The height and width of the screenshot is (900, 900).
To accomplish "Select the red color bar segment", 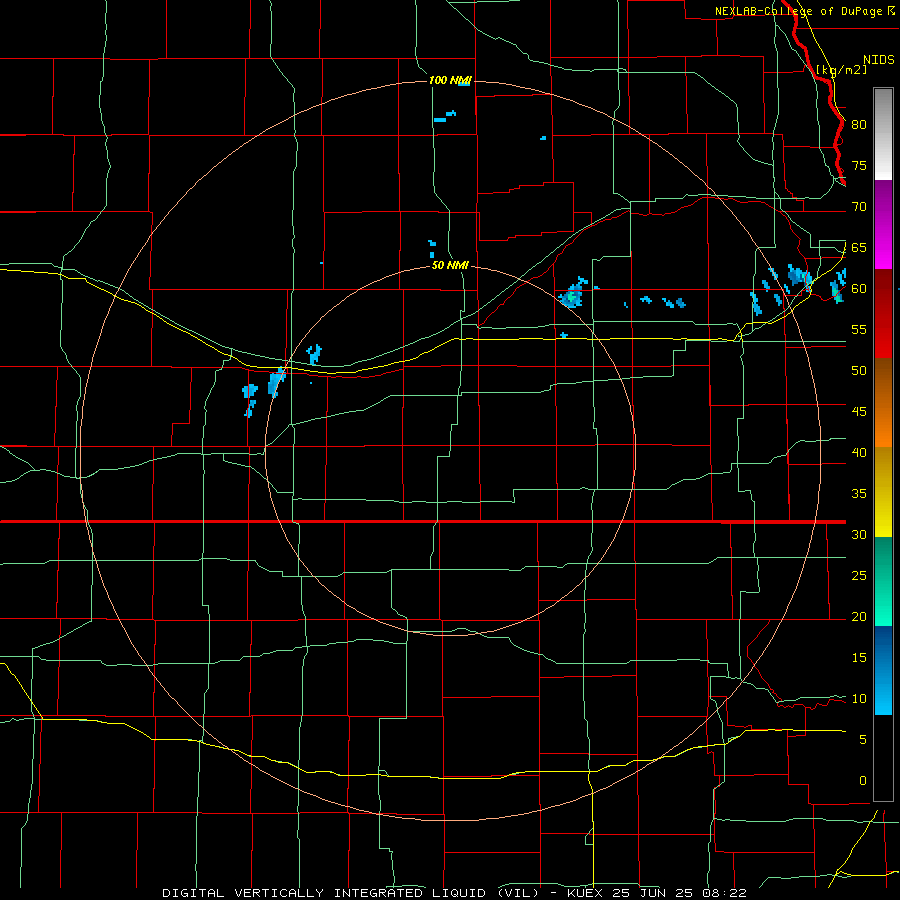I will pos(883,314).
